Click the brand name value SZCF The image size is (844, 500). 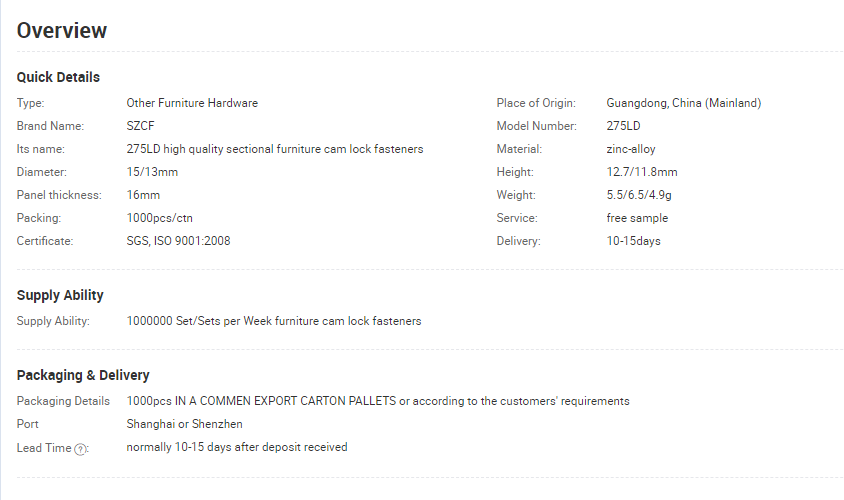click(x=140, y=126)
